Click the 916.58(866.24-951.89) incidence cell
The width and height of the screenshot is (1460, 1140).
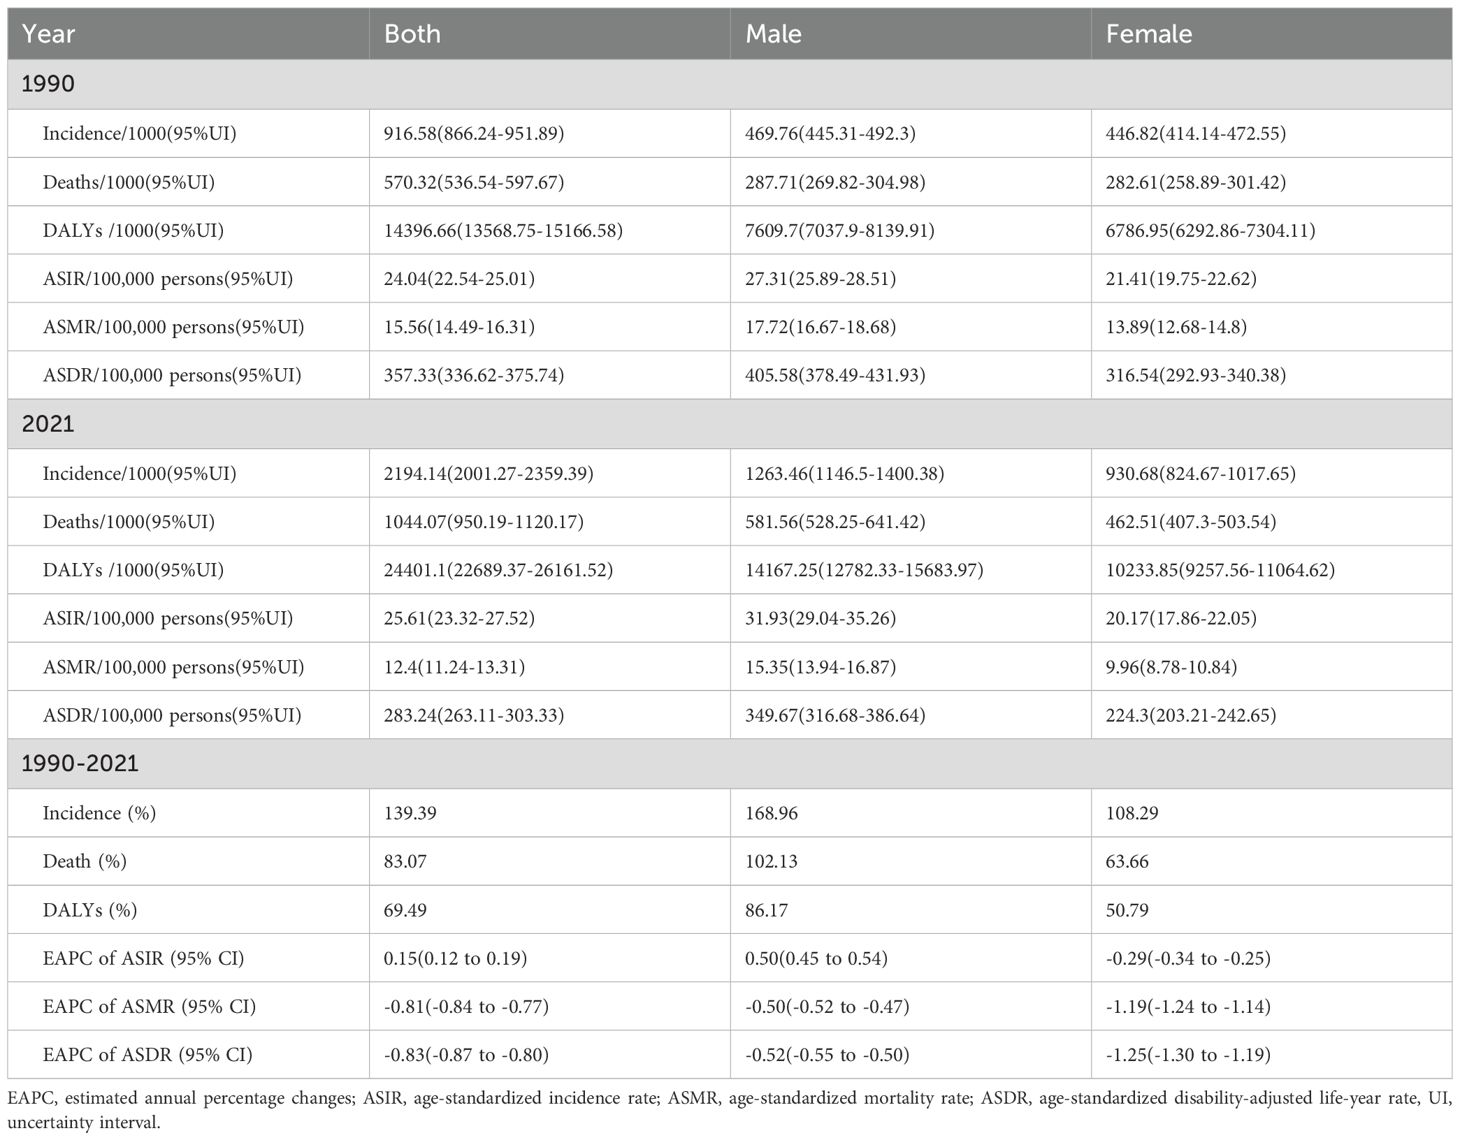[x=474, y=133]
